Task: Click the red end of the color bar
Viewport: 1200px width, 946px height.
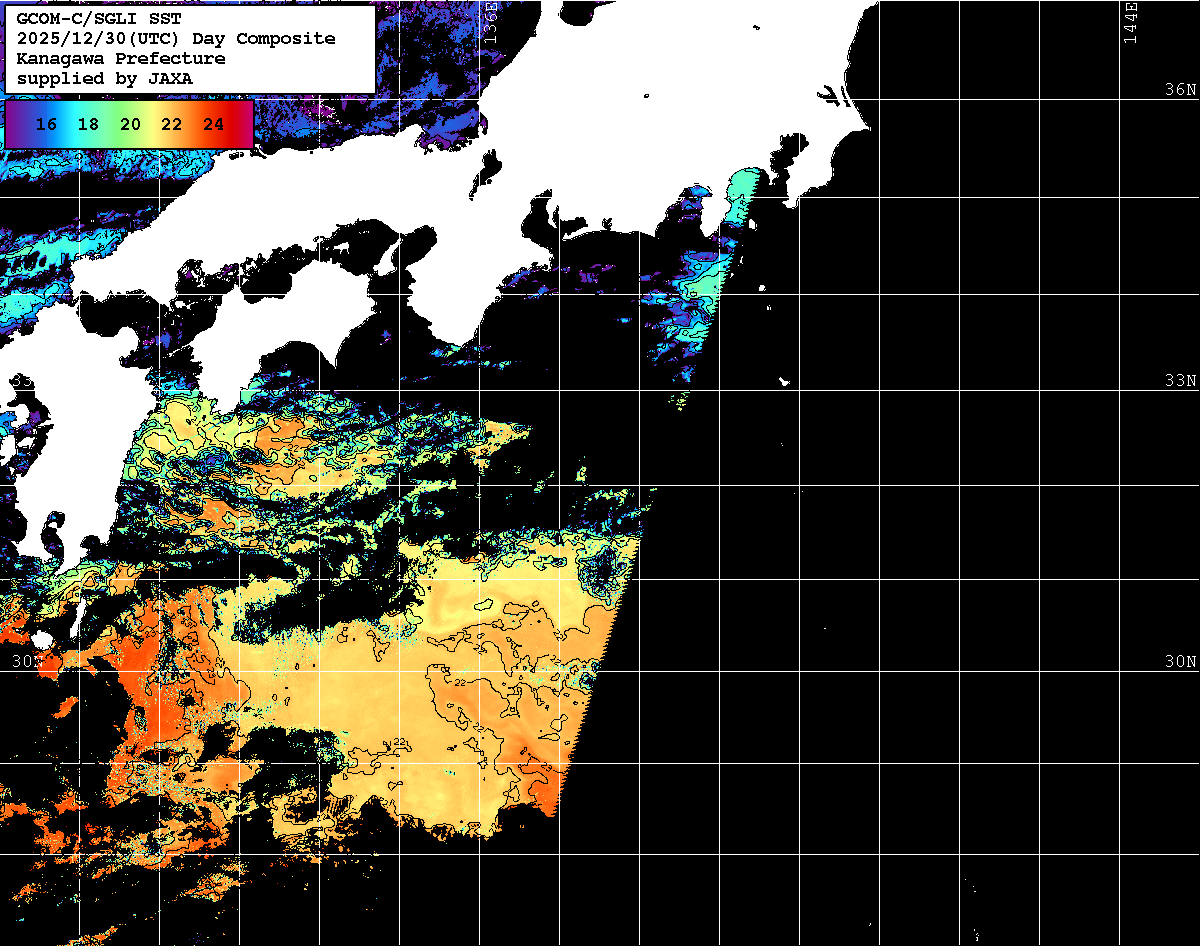Action: (243, 125)
